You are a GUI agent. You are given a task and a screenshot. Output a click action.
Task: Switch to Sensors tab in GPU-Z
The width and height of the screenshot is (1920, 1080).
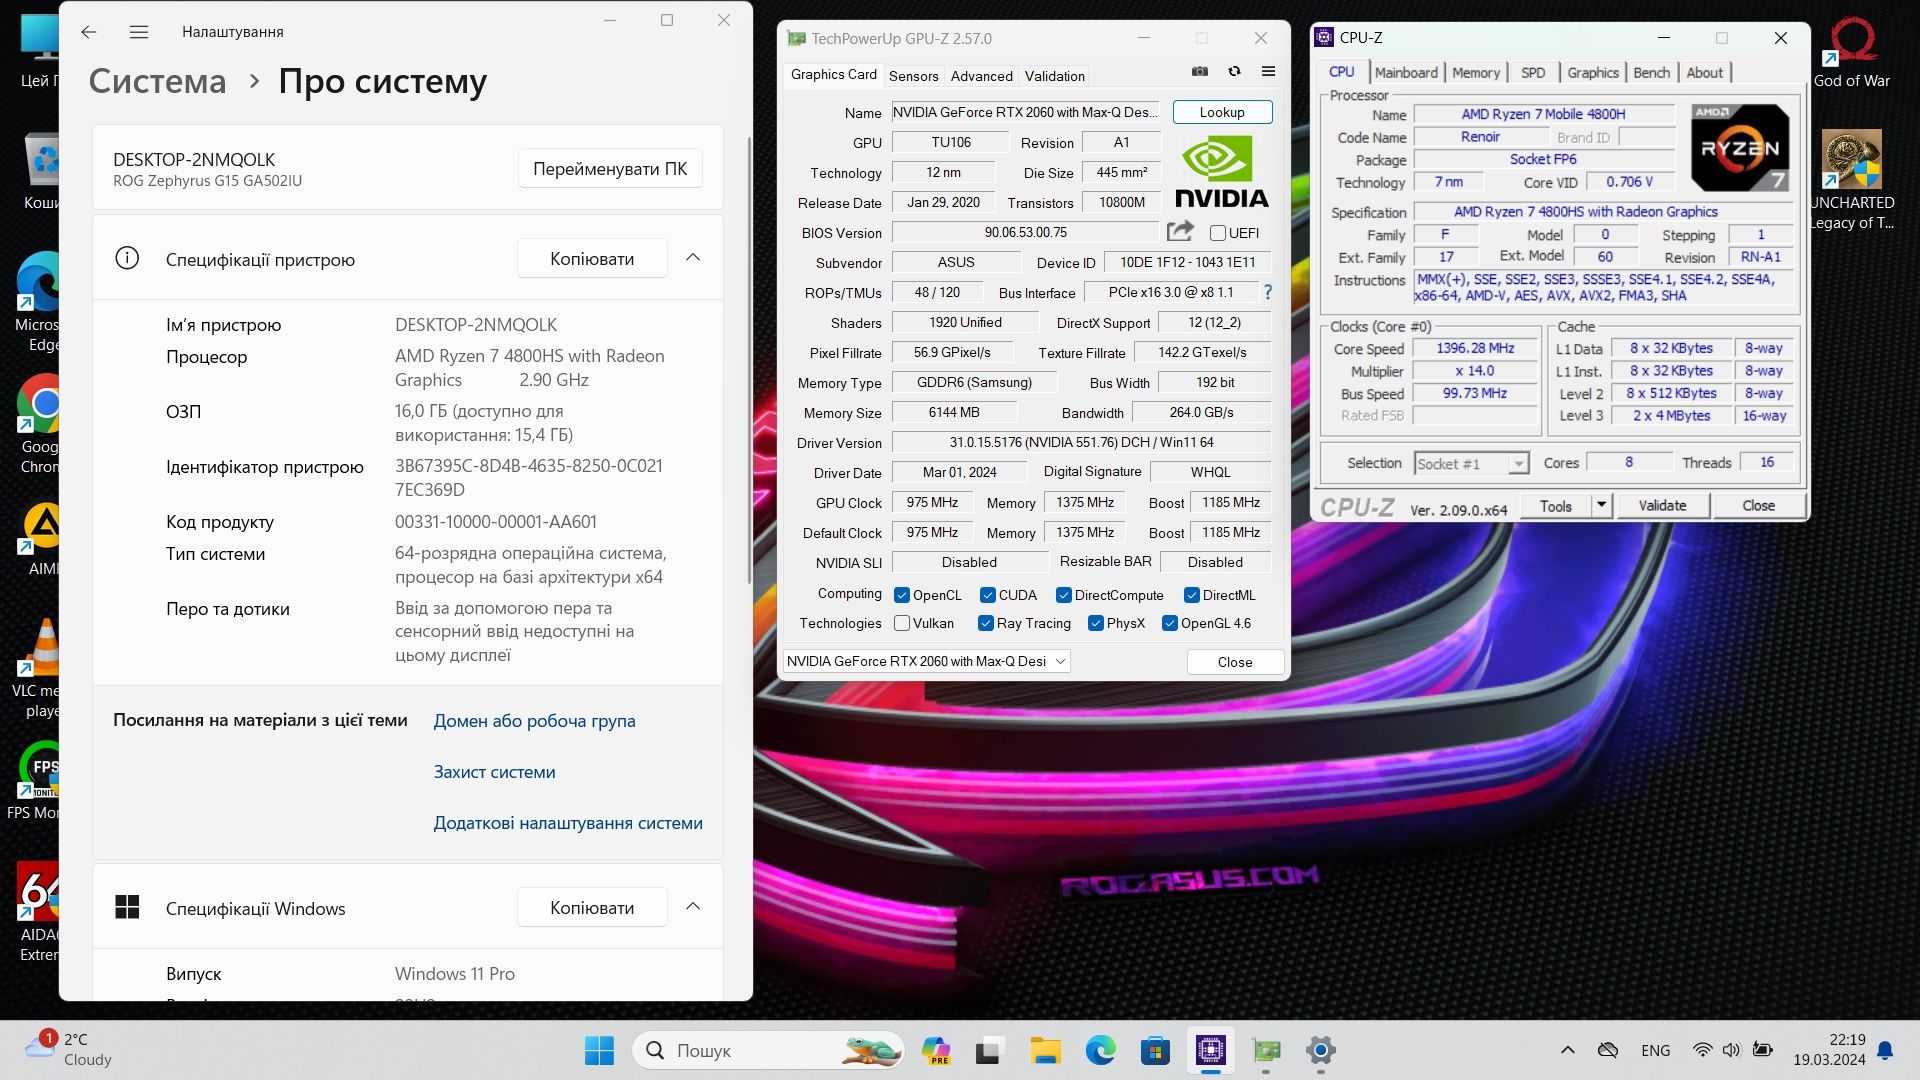[x=914, y=75]
